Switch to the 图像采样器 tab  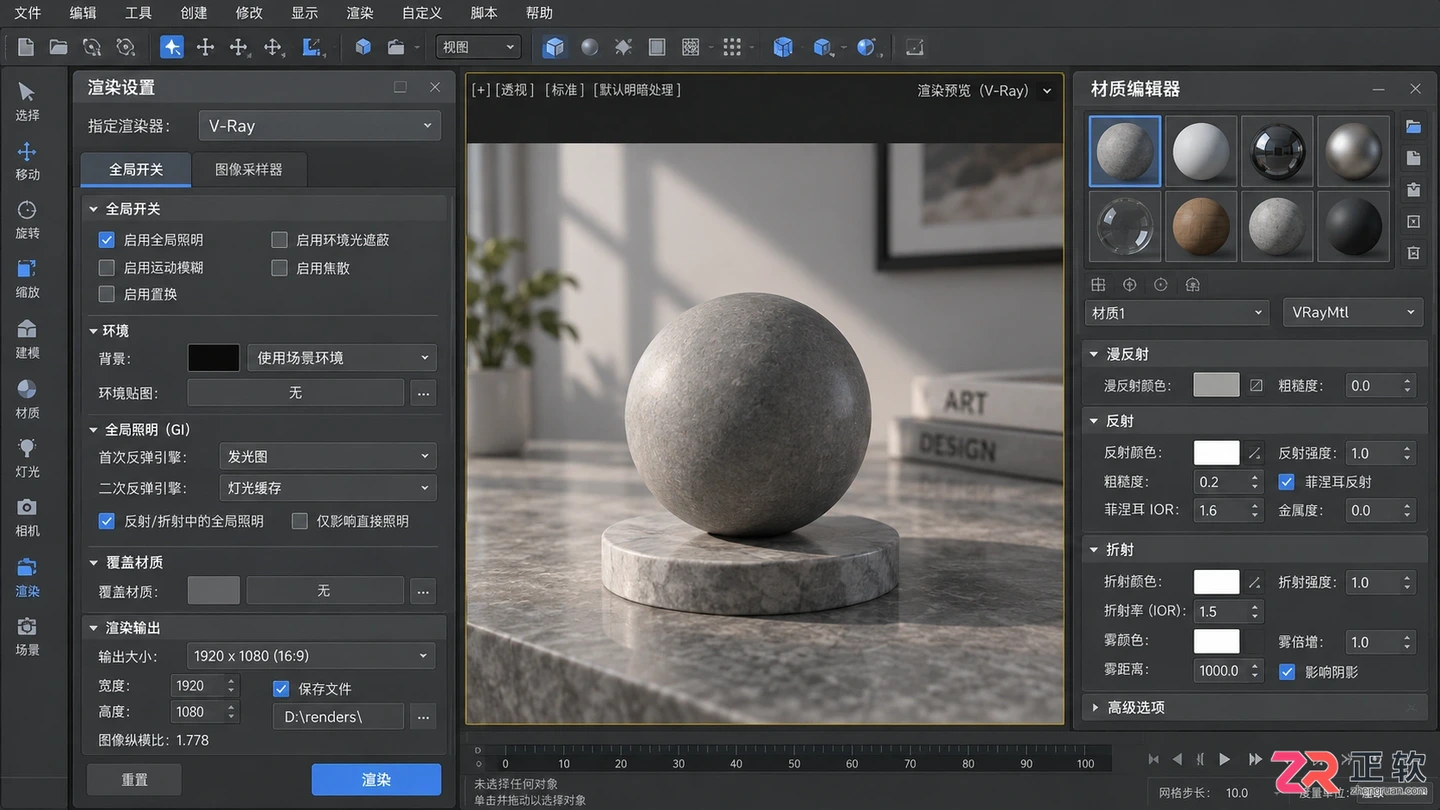point(249,169)
